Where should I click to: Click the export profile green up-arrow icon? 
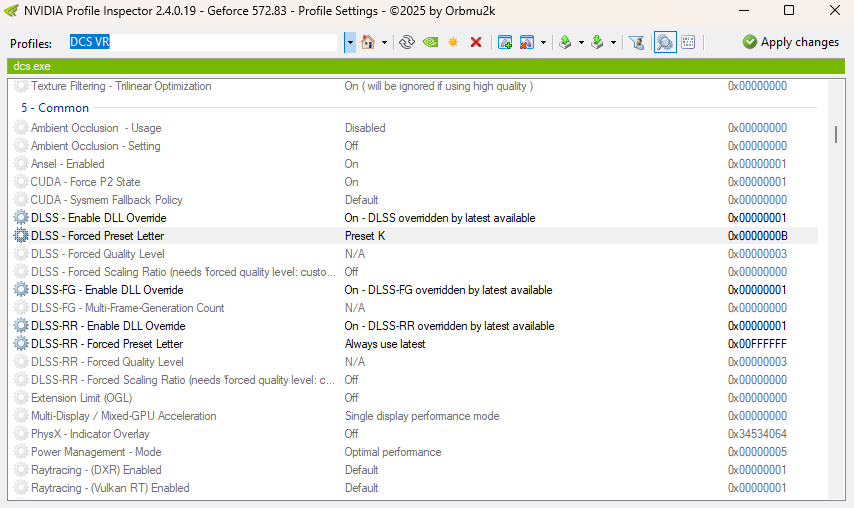point(565,42)
